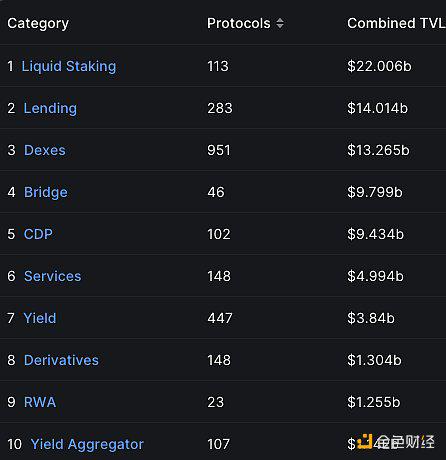The height and width of the screenshot is (460, 446).
Task: Open the Lending category link
Action: point(50,108)
